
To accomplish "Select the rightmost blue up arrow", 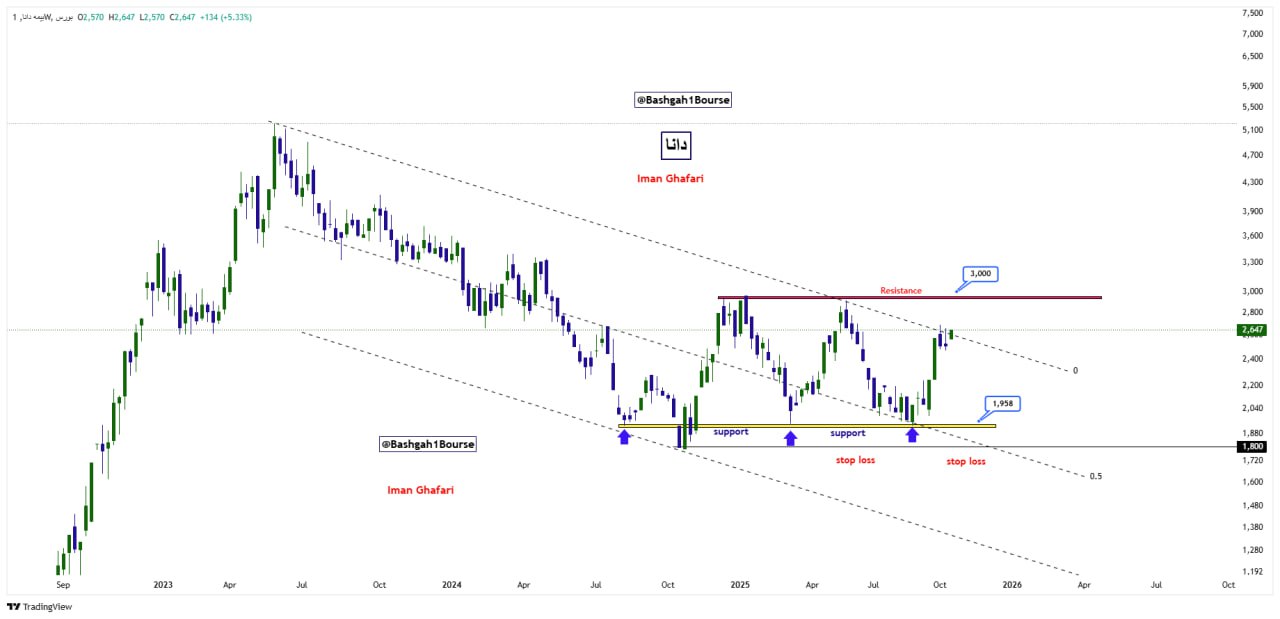I will pos(911,435).
